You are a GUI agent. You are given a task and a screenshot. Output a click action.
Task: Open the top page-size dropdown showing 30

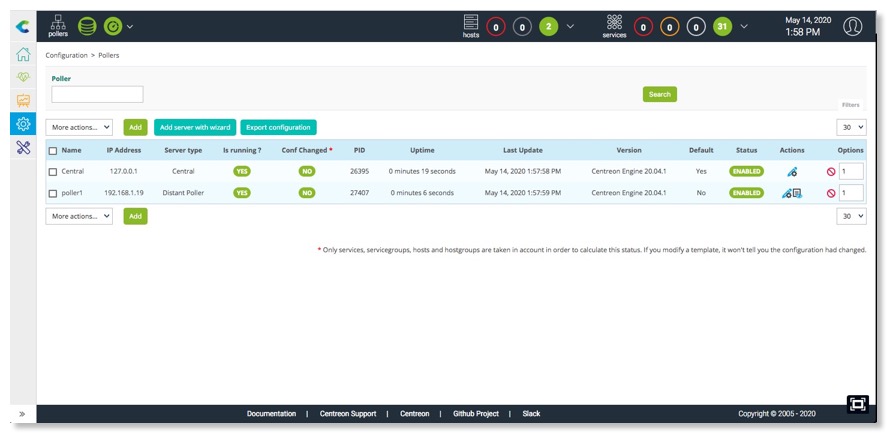(x=851, y=127)
